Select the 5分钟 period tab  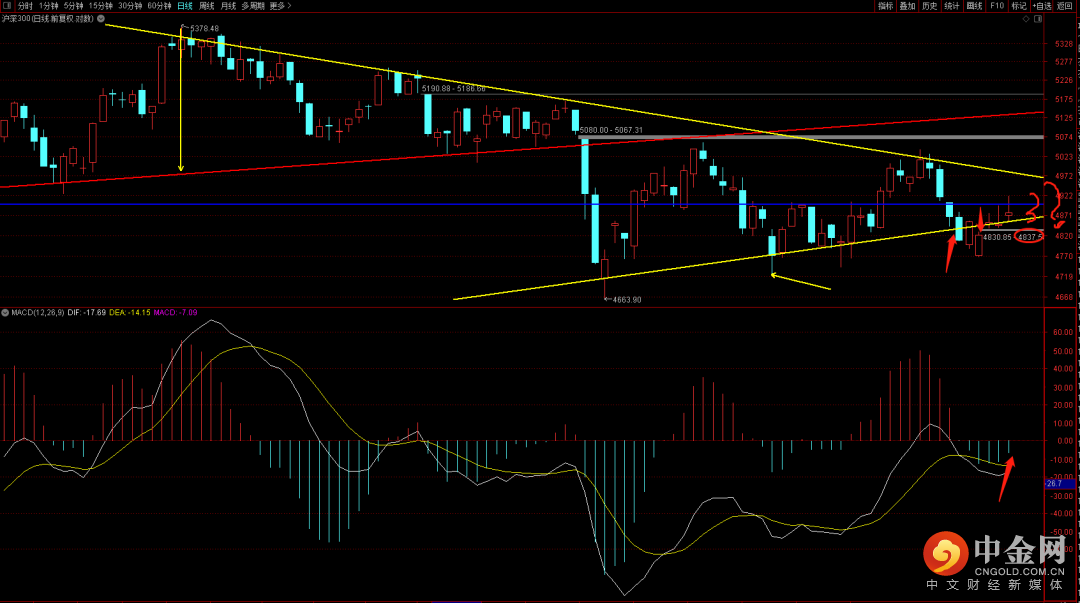pos(73,6)
